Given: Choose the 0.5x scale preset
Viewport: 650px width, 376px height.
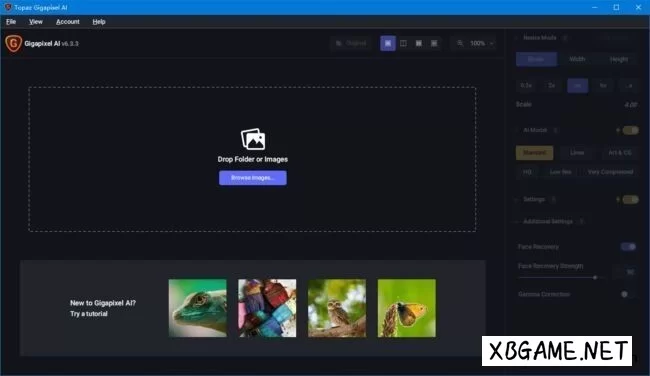Looking at the screenshot, I should (526, 85).
